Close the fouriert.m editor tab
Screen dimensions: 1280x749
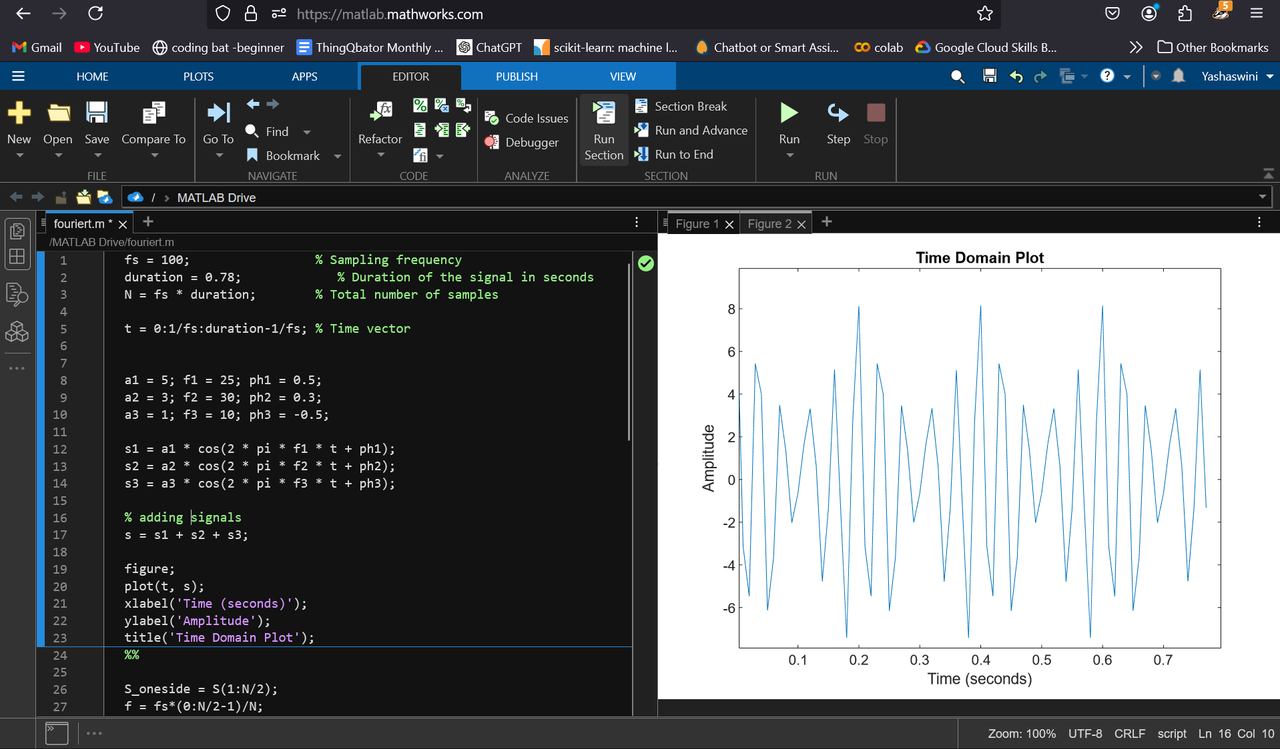[x=123, y=225]
